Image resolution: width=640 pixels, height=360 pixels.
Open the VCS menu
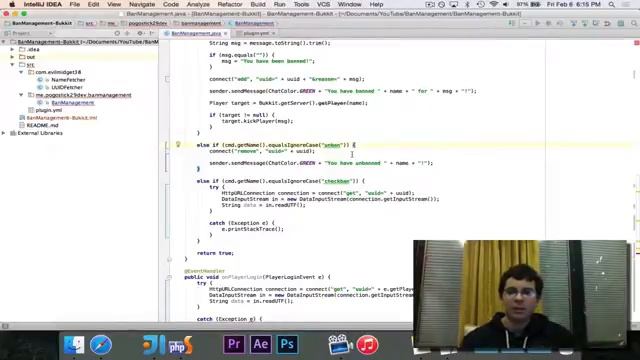pos(323,4)
